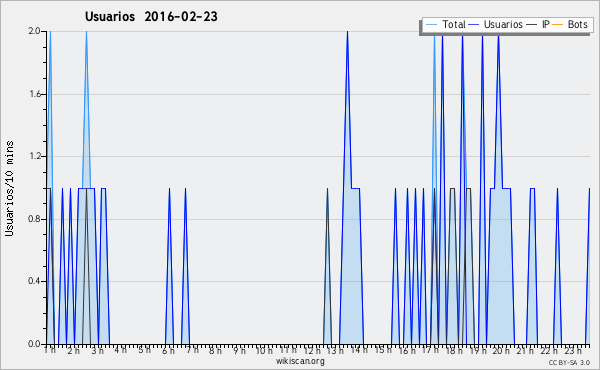Viewport: 600px width, 370px height.
Task: Click the y-axis value '0.8'
Action: (x=34, y=219)
